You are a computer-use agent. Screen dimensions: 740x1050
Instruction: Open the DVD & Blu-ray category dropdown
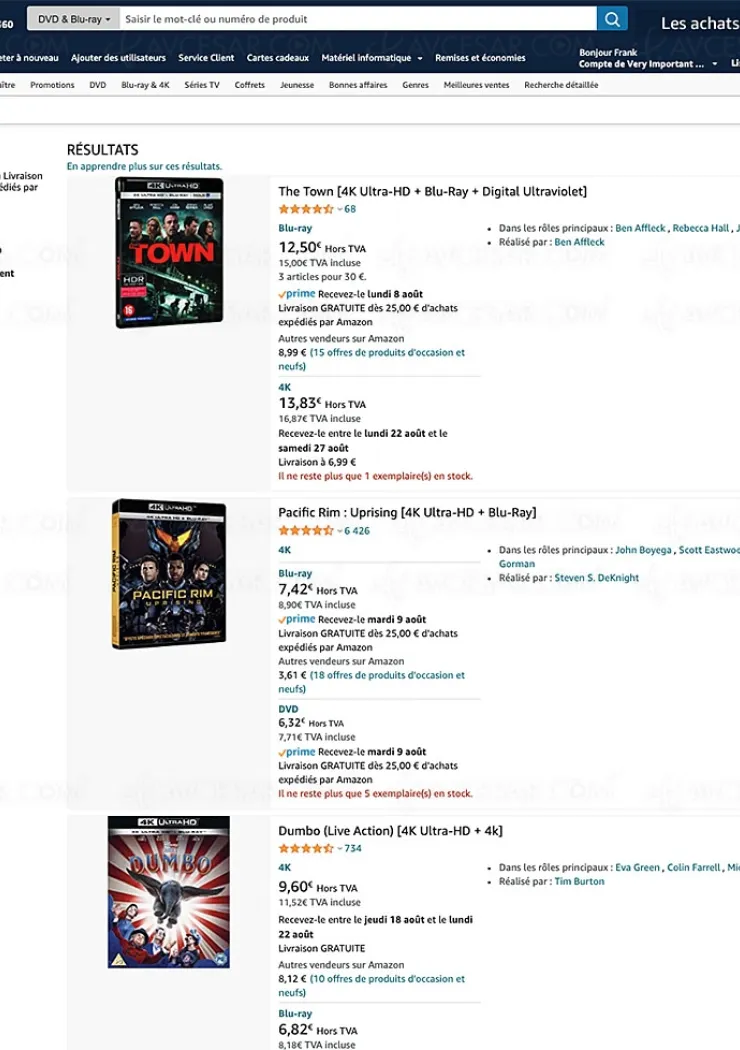[73, 19]
